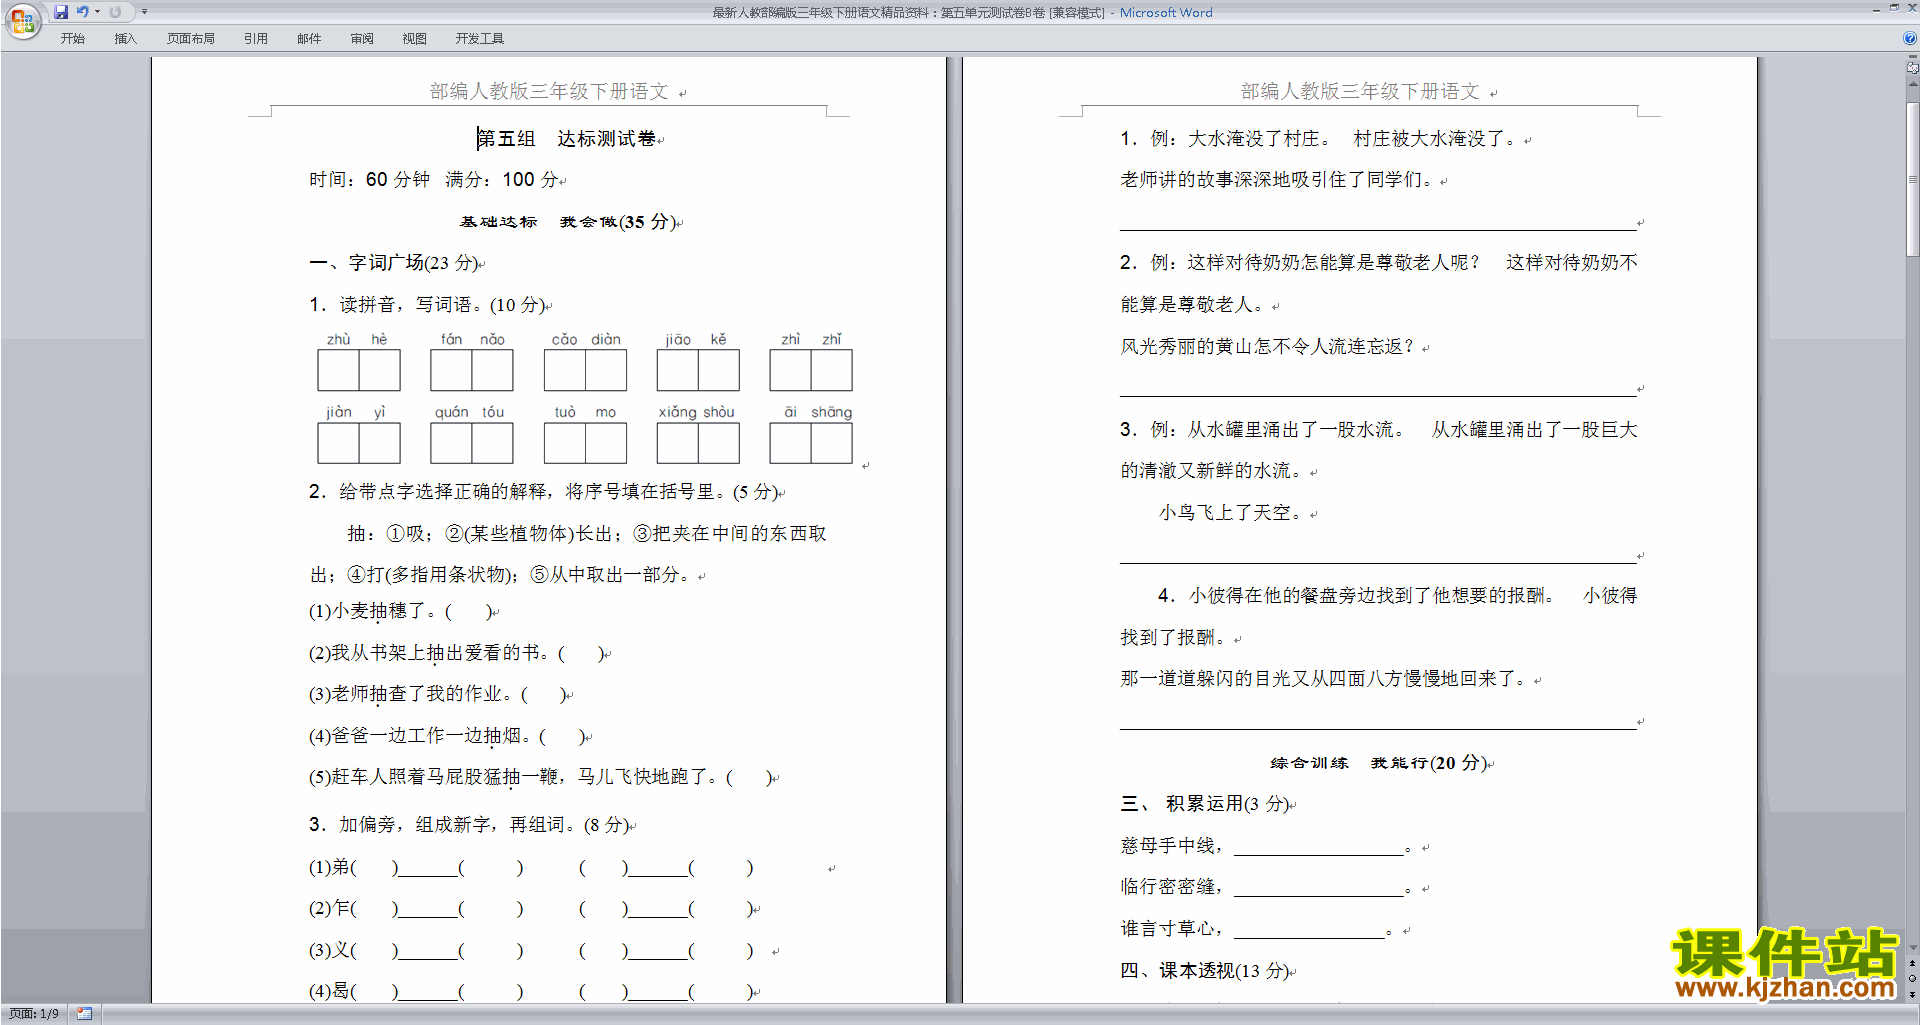Click the vertical scrollbar up arrow
This screenshot has width=1920, height=1025.
(1912, 84)
